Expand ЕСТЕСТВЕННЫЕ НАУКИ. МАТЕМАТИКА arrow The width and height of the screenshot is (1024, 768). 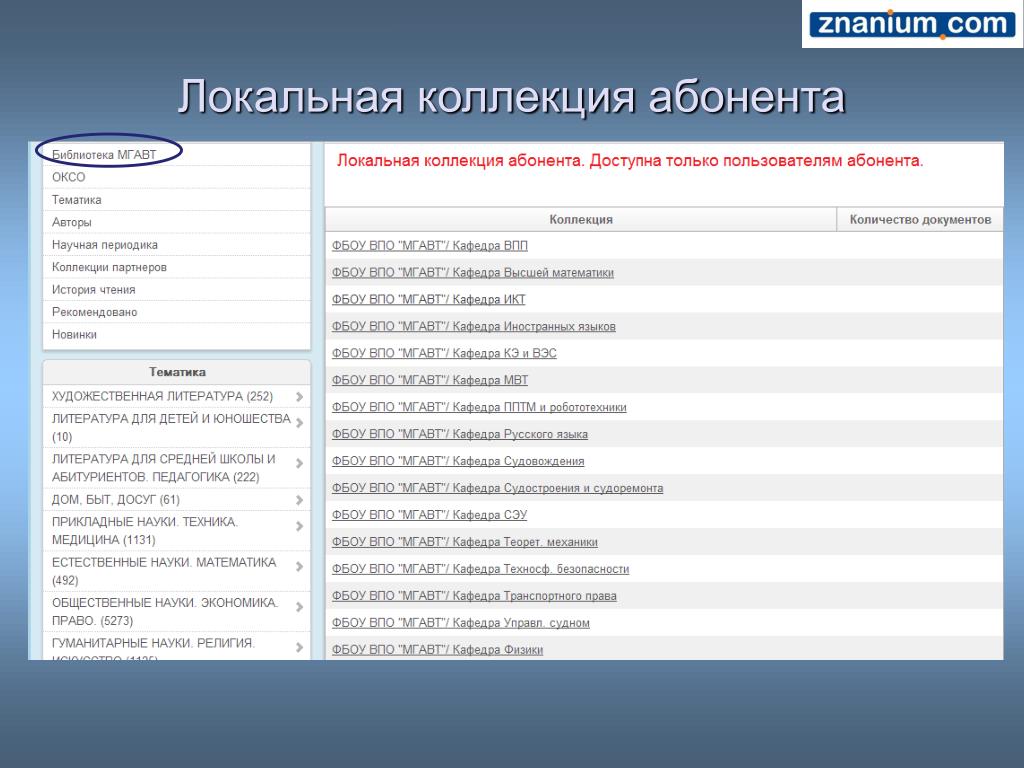click(299, 566)
